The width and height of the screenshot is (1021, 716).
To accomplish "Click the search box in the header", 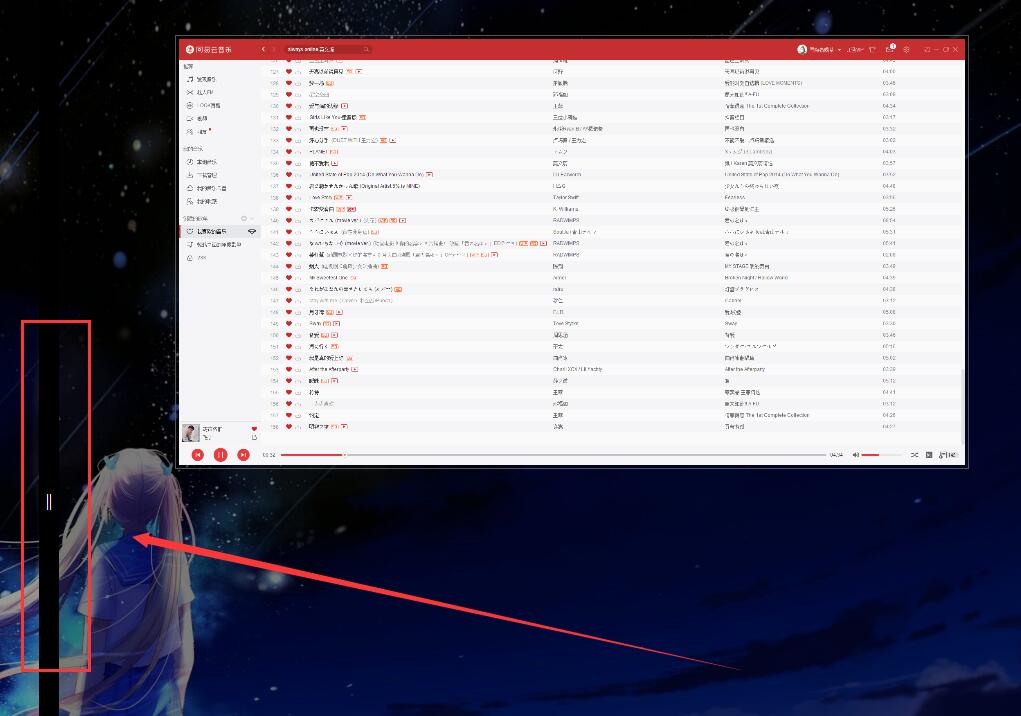I will click(x=328, y=49).
